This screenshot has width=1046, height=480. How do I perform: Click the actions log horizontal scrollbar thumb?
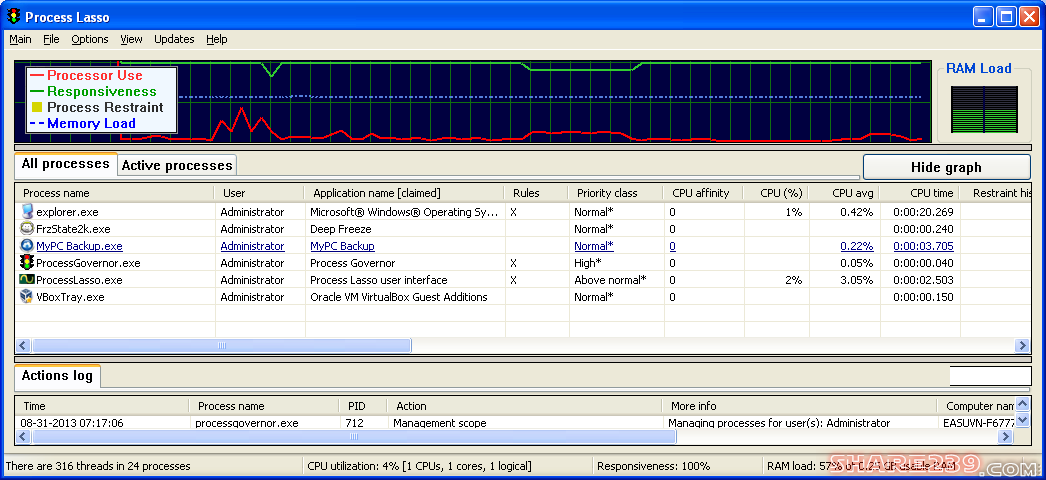click(x=354, y=437)
